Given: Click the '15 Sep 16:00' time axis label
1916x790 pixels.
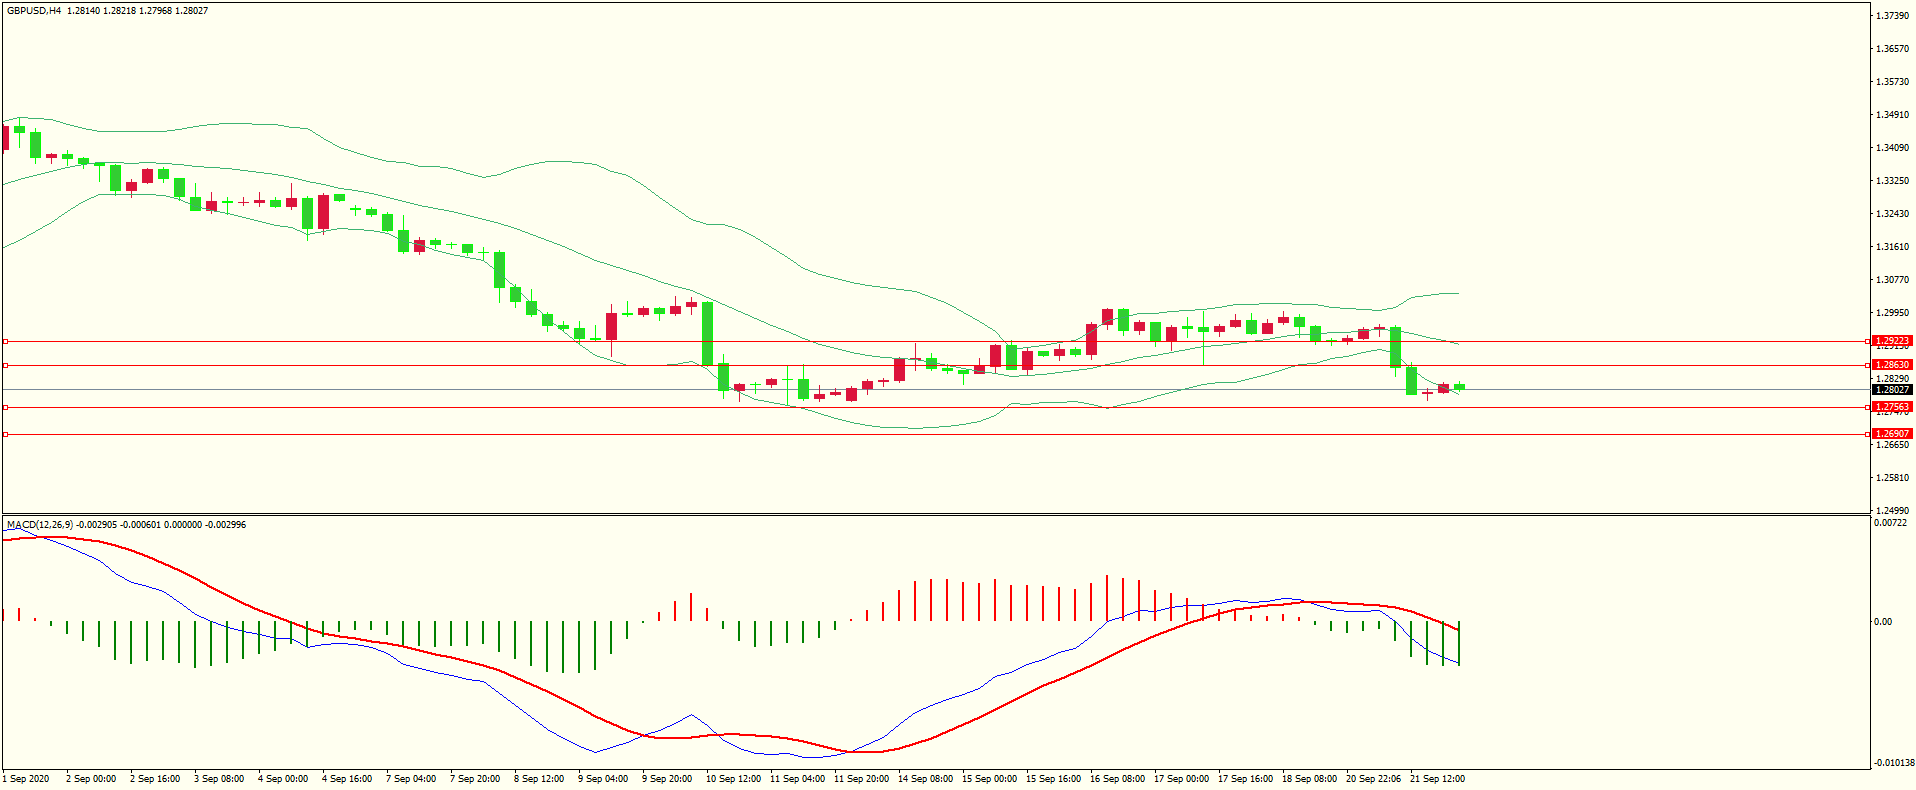Looking at the screenshot, I should [x=1053, y=779].
